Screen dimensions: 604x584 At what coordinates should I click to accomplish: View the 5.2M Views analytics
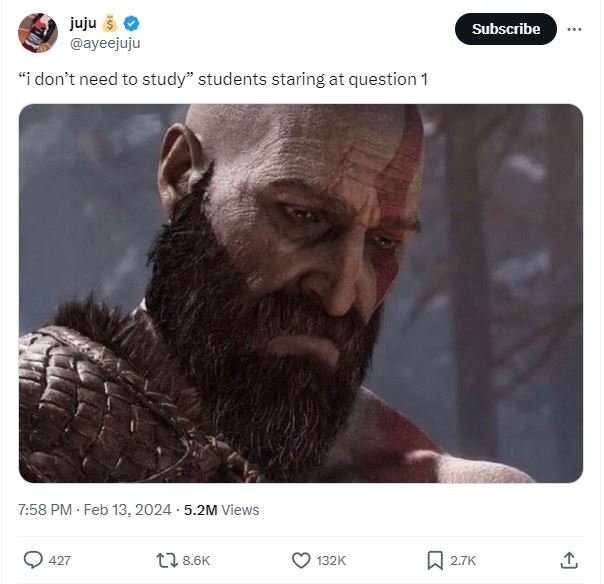pos(221,510)
